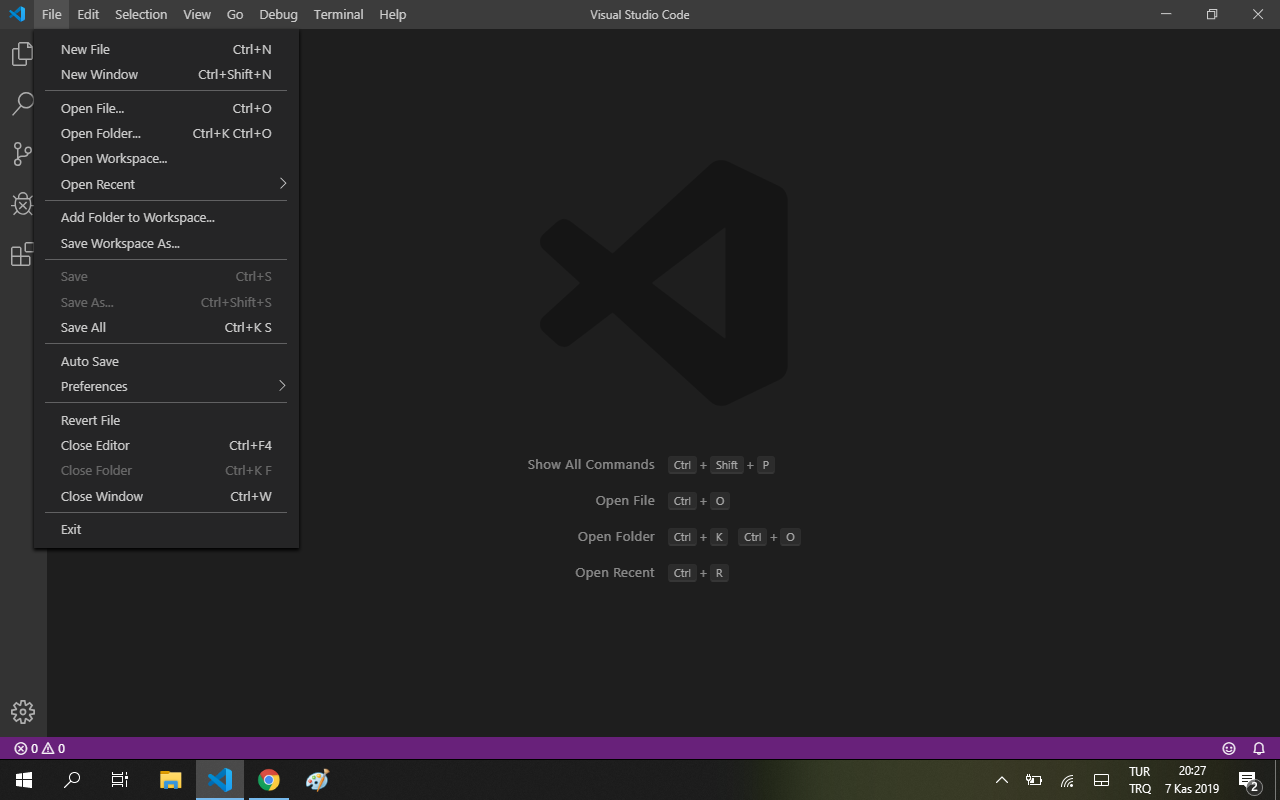Open the Extensions view
The image size is (1280, 800).
click(22, 255)
